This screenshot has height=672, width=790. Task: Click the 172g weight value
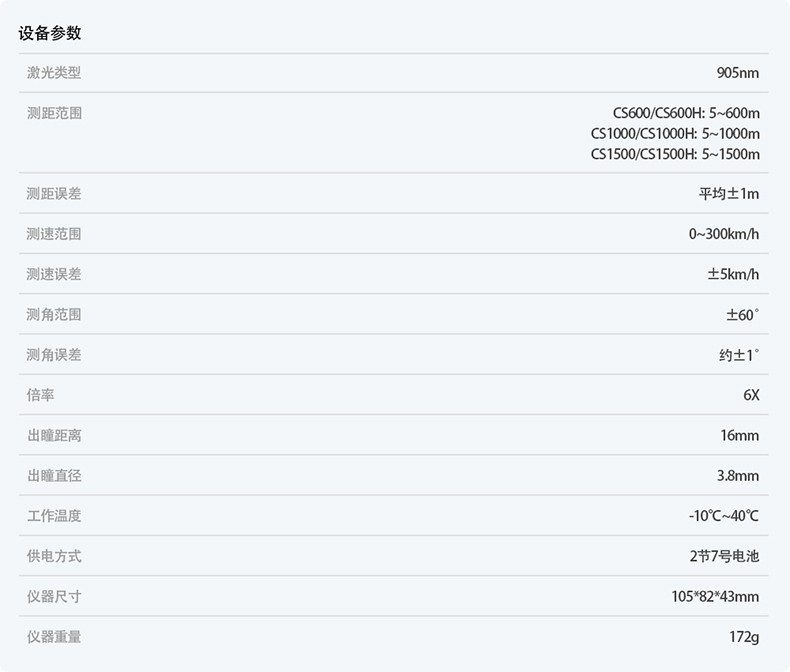(744, 637)
